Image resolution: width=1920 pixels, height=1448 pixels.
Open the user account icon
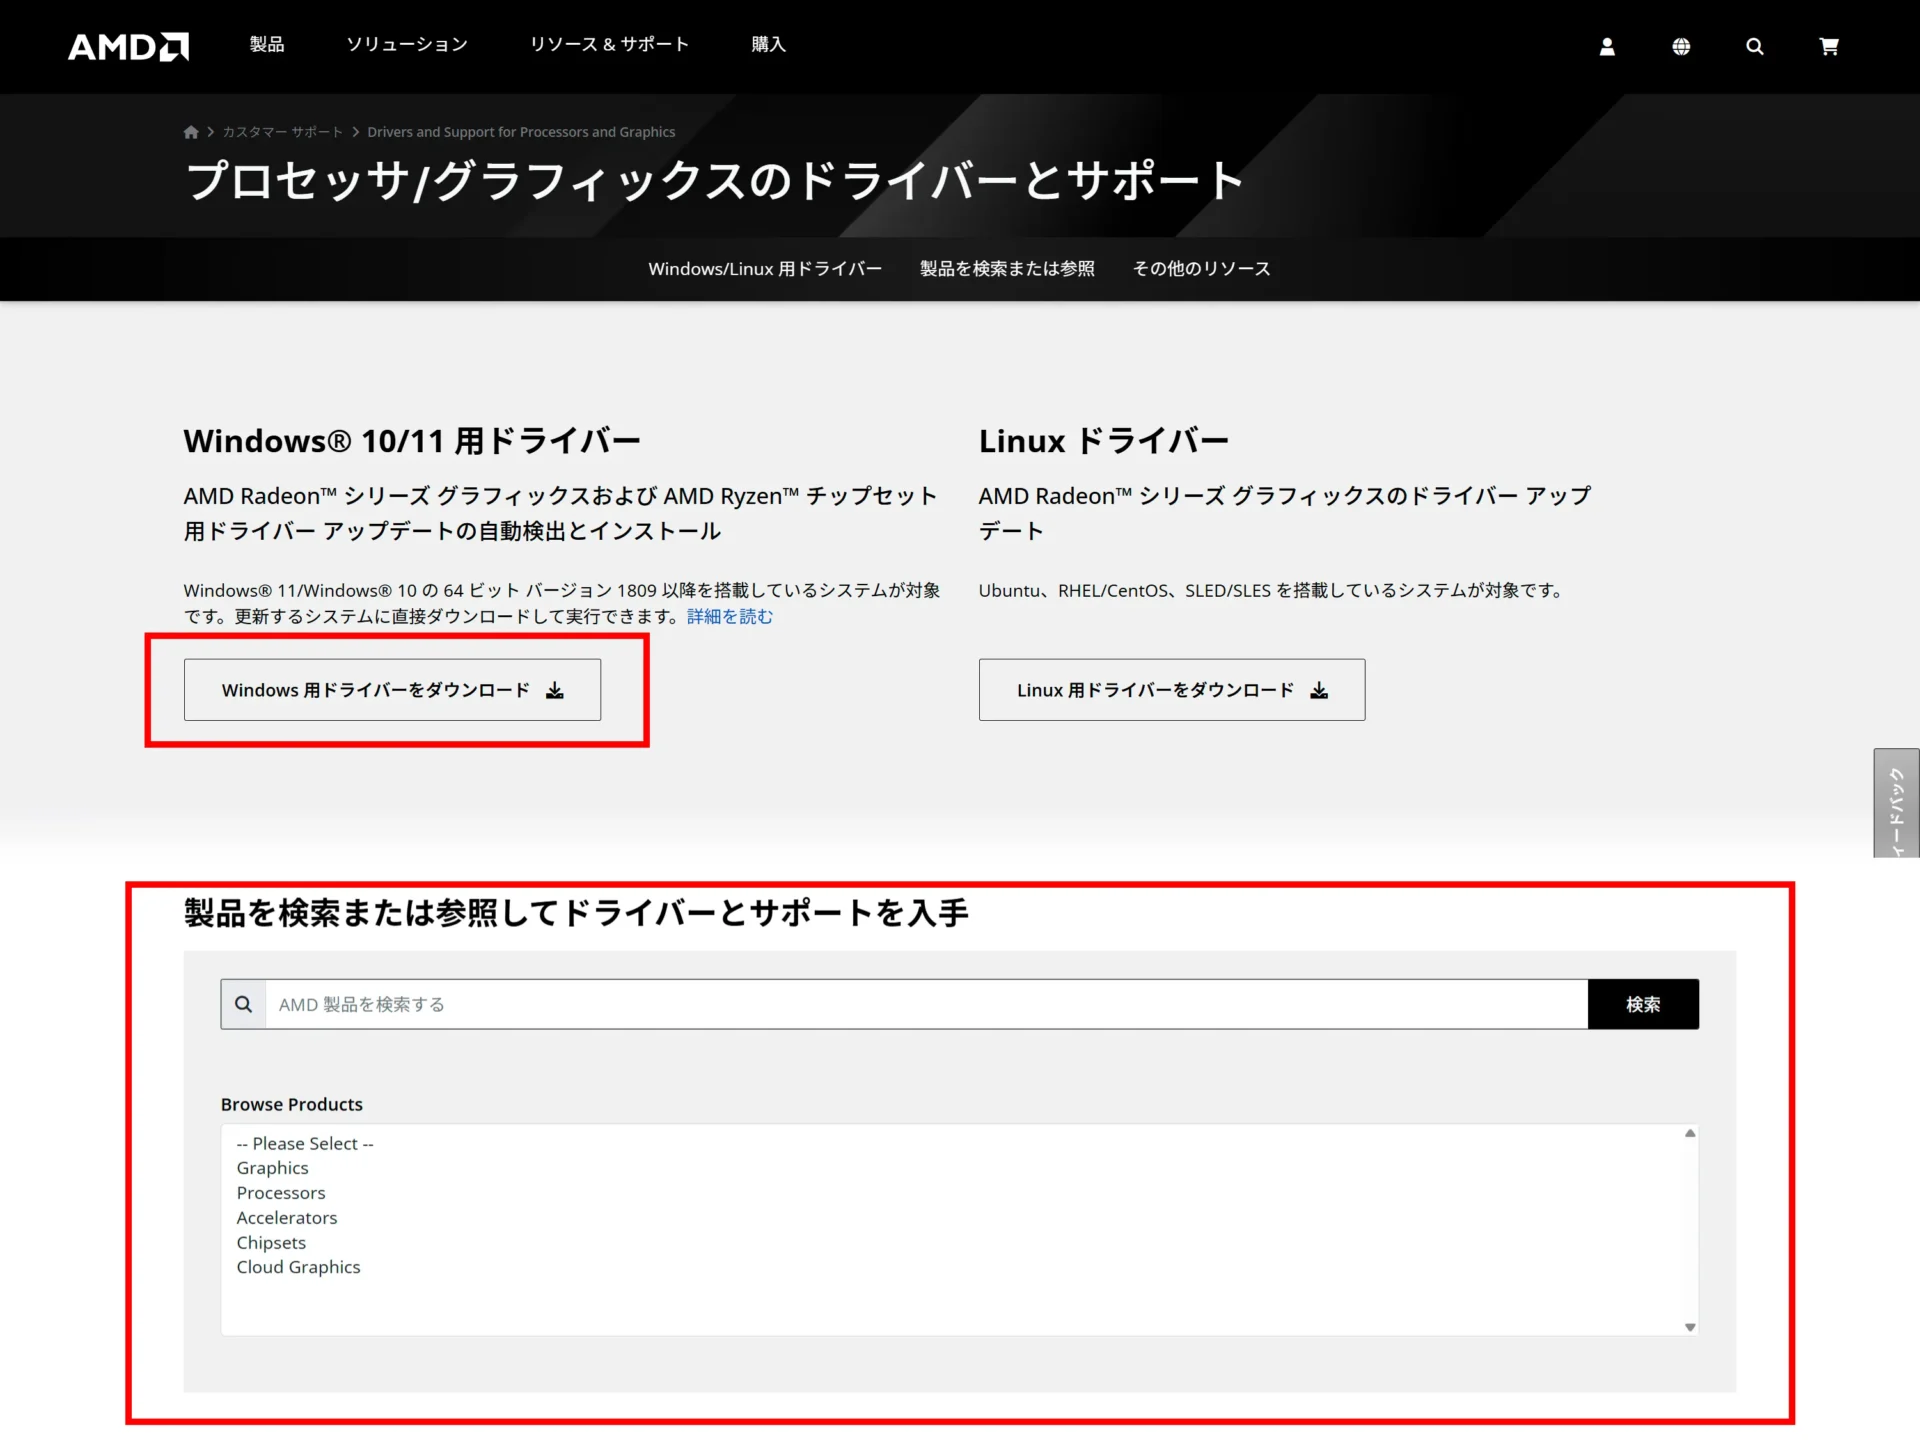1607,47
